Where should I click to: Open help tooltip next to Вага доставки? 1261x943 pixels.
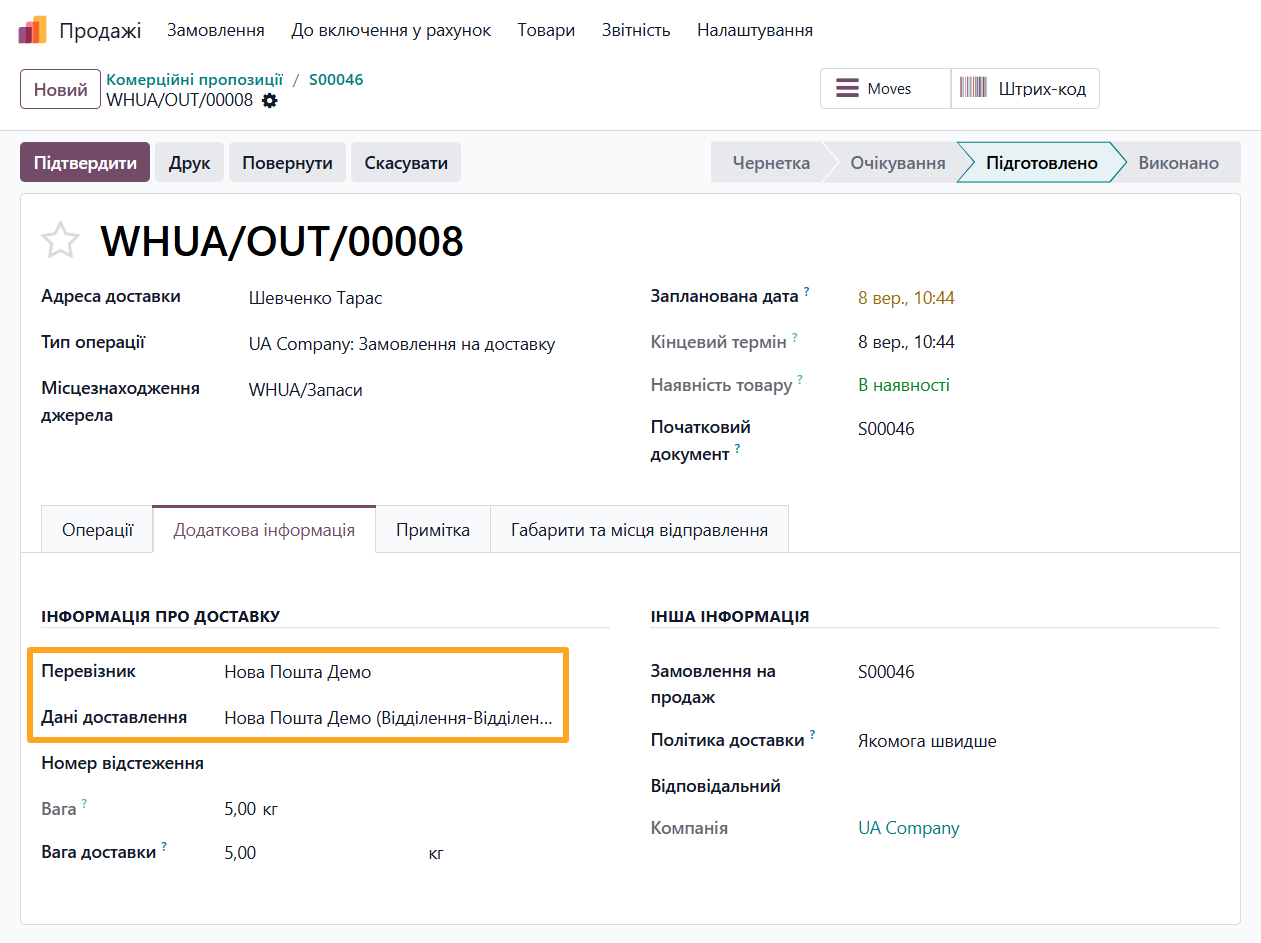coord(163,847)
